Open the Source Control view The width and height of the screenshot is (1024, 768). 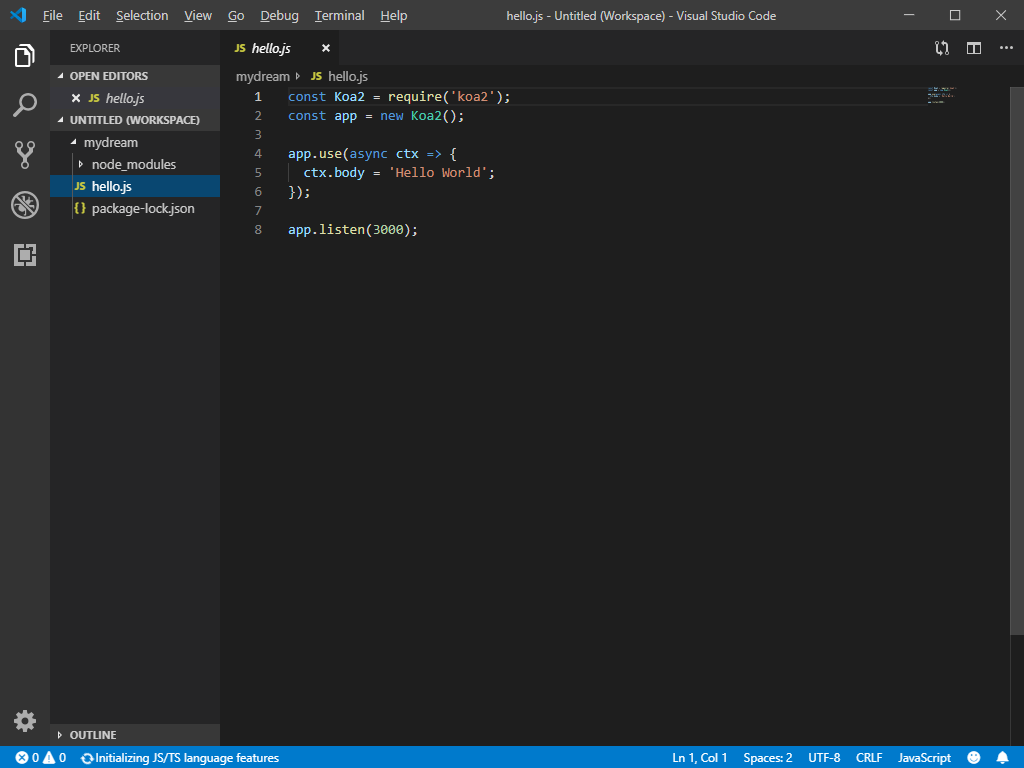tap(24, 155)
